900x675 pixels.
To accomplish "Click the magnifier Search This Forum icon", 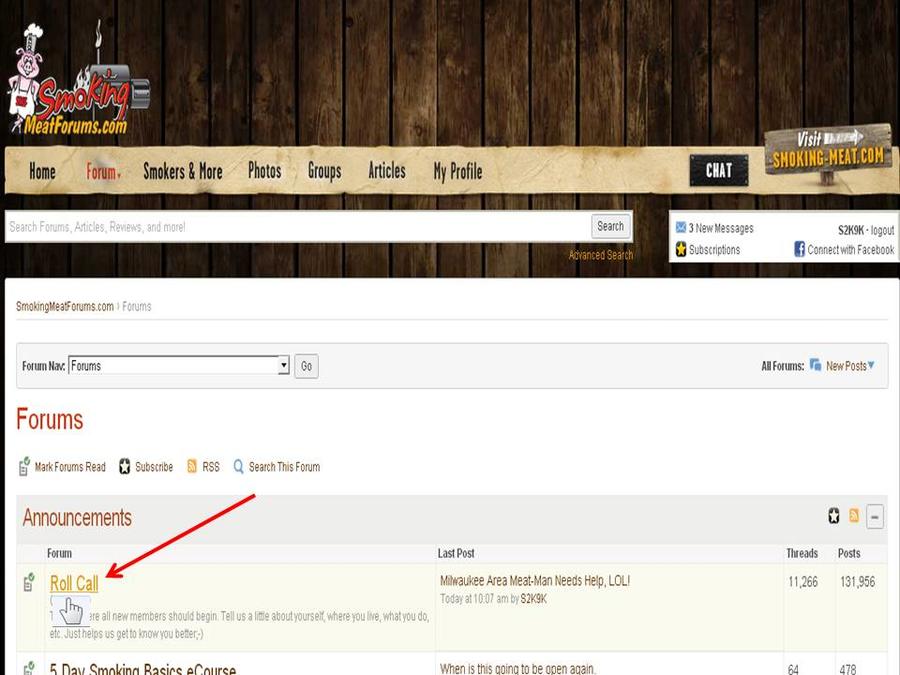I will pos(239,467).
